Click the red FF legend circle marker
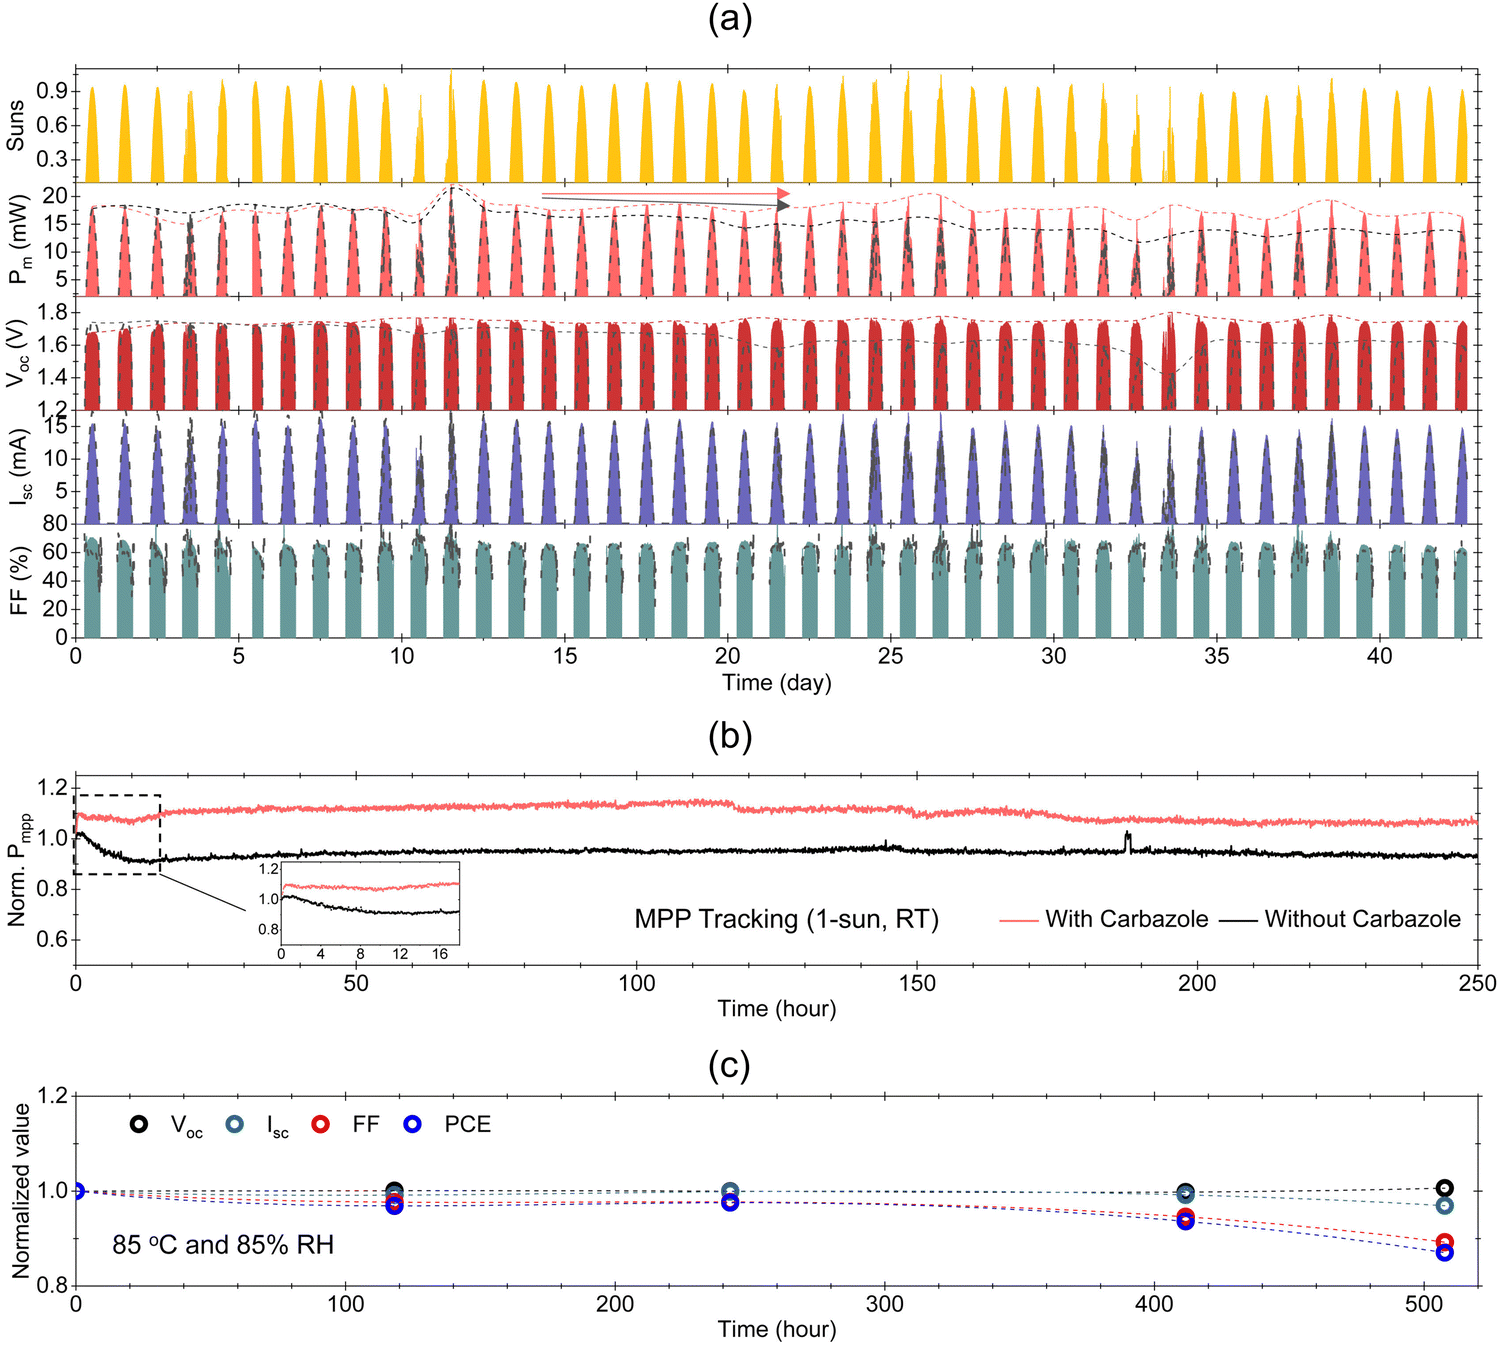This screenshot has width=1500, height=1345. (320, 1124)
